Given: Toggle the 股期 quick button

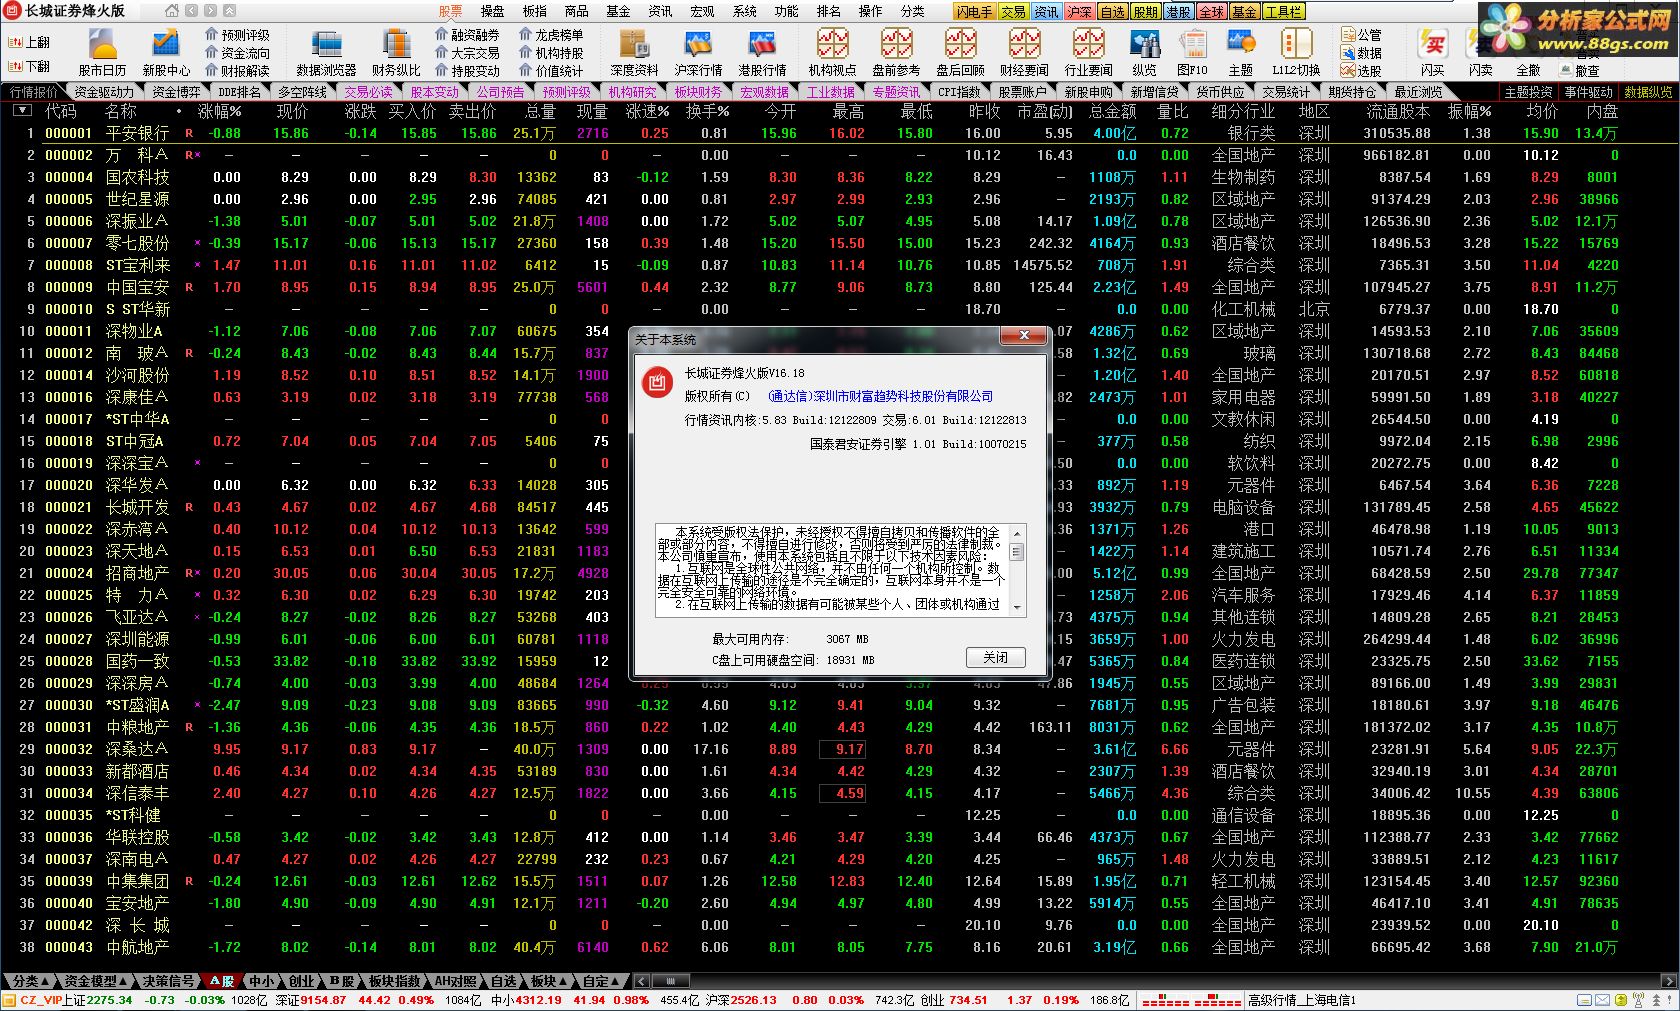Looking at the screenshot, I should point(1145,12).
